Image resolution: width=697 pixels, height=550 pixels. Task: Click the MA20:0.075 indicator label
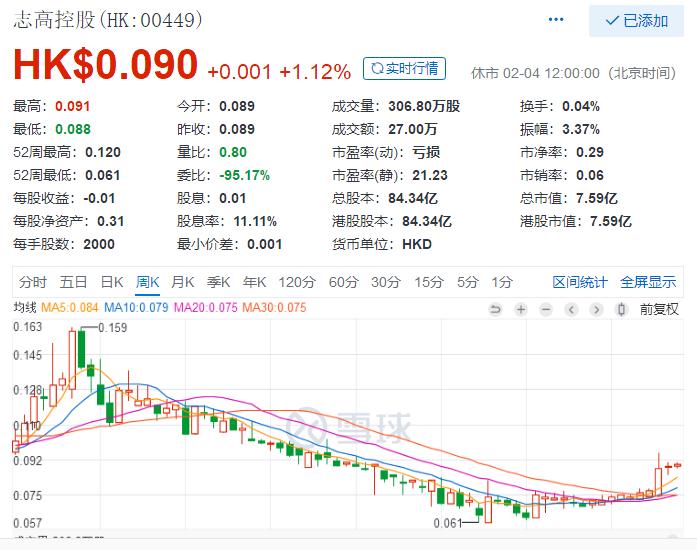205,308
